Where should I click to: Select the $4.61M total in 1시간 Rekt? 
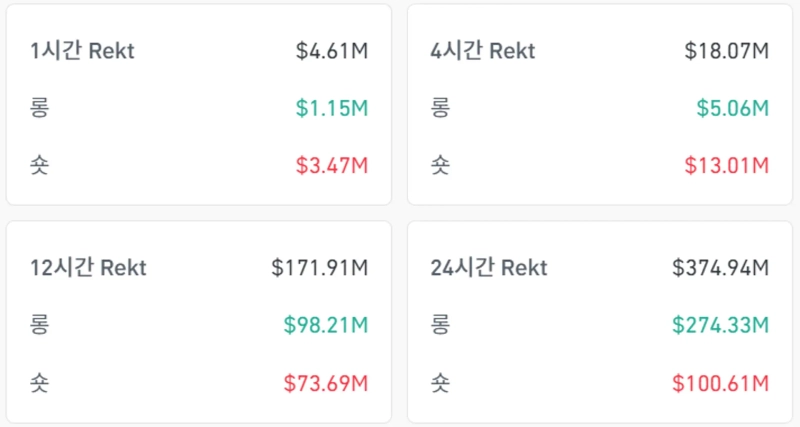click(x=332, y=51)
